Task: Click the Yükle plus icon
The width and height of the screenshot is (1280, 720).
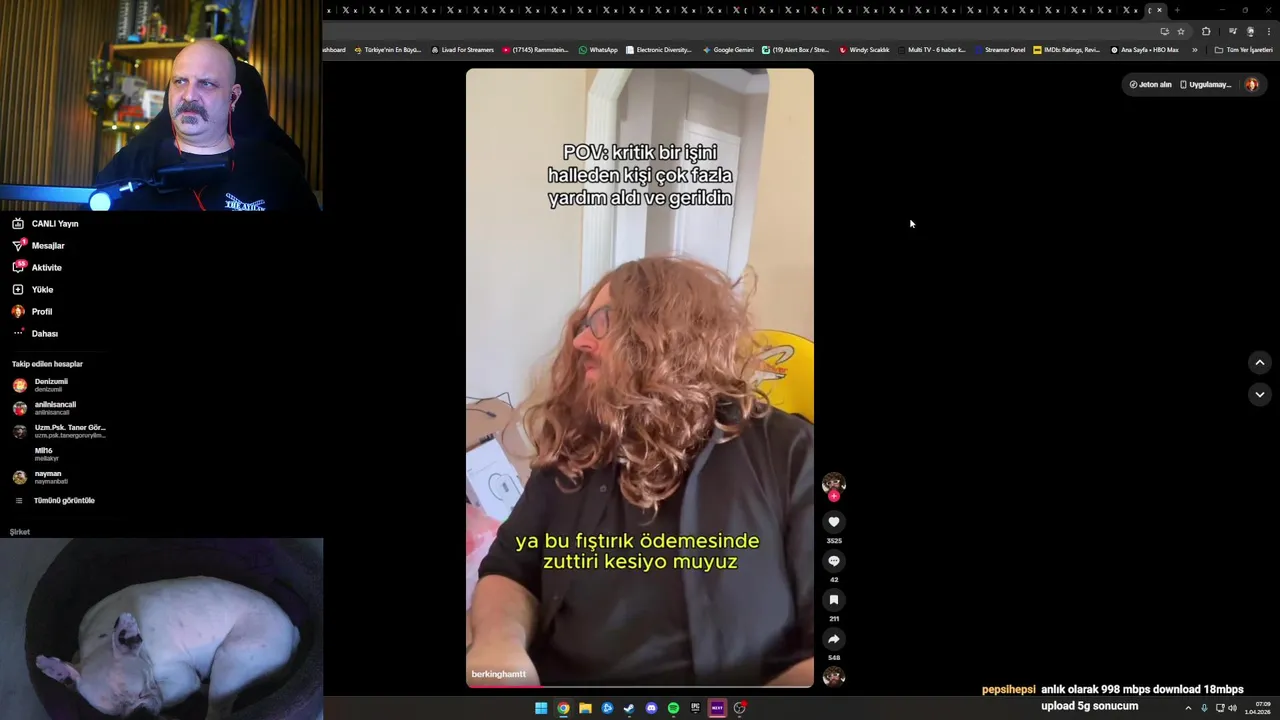Action: point(18,290)
